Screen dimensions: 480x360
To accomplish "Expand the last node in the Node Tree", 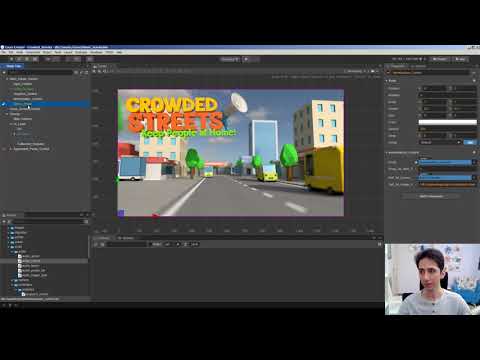I will click(x=10, y=149).
